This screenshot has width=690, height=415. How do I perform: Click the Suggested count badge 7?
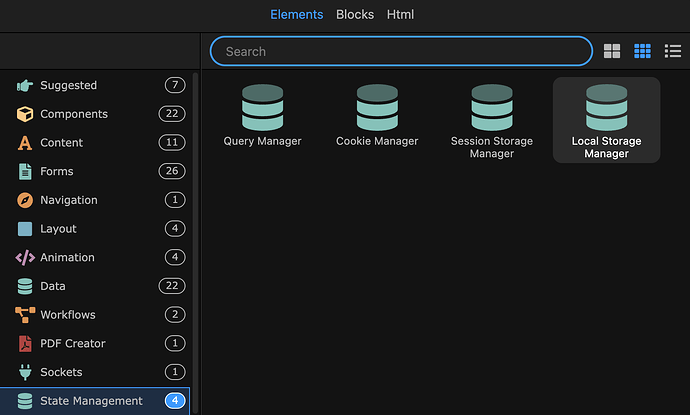[175, 85]
